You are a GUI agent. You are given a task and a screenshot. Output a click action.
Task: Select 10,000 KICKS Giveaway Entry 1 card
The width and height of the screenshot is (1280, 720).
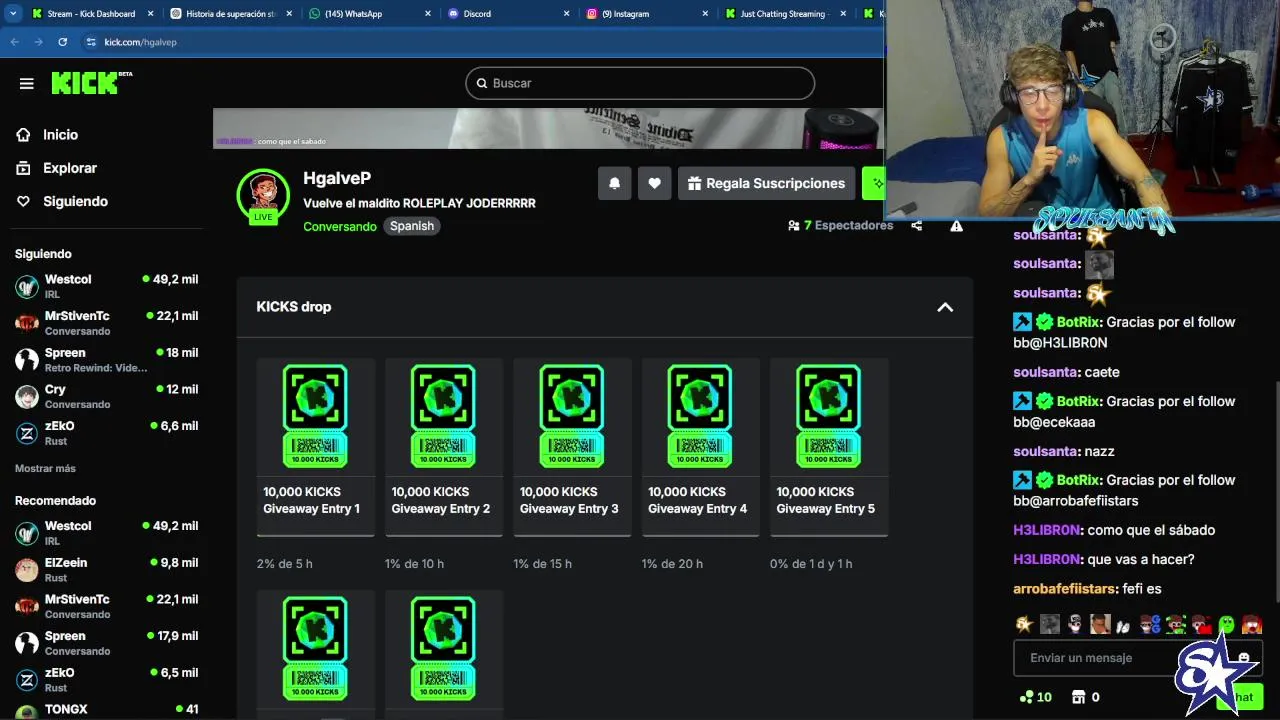pos(315,447)
